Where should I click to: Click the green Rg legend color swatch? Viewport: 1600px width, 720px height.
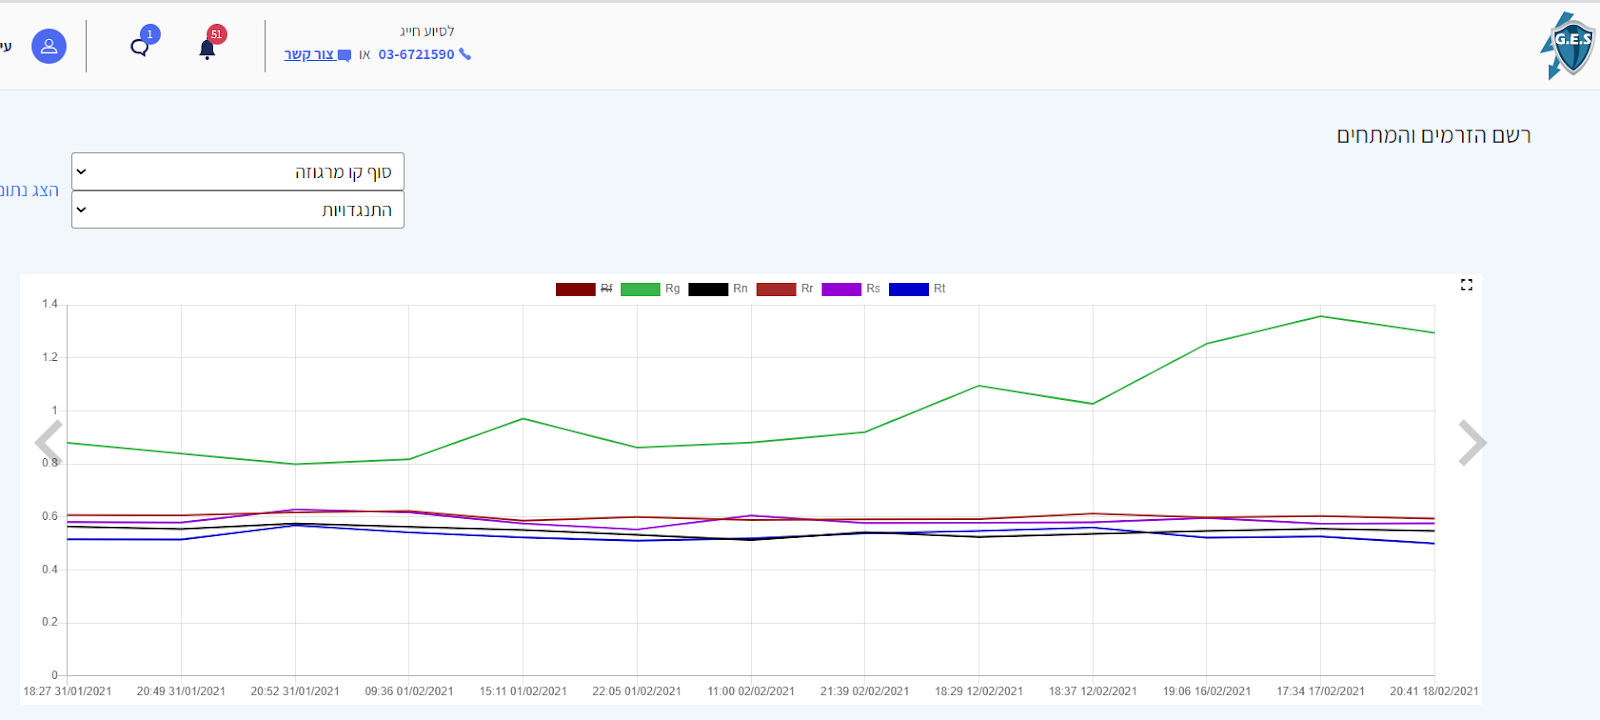pyautogui.click(x=640, y=289)
